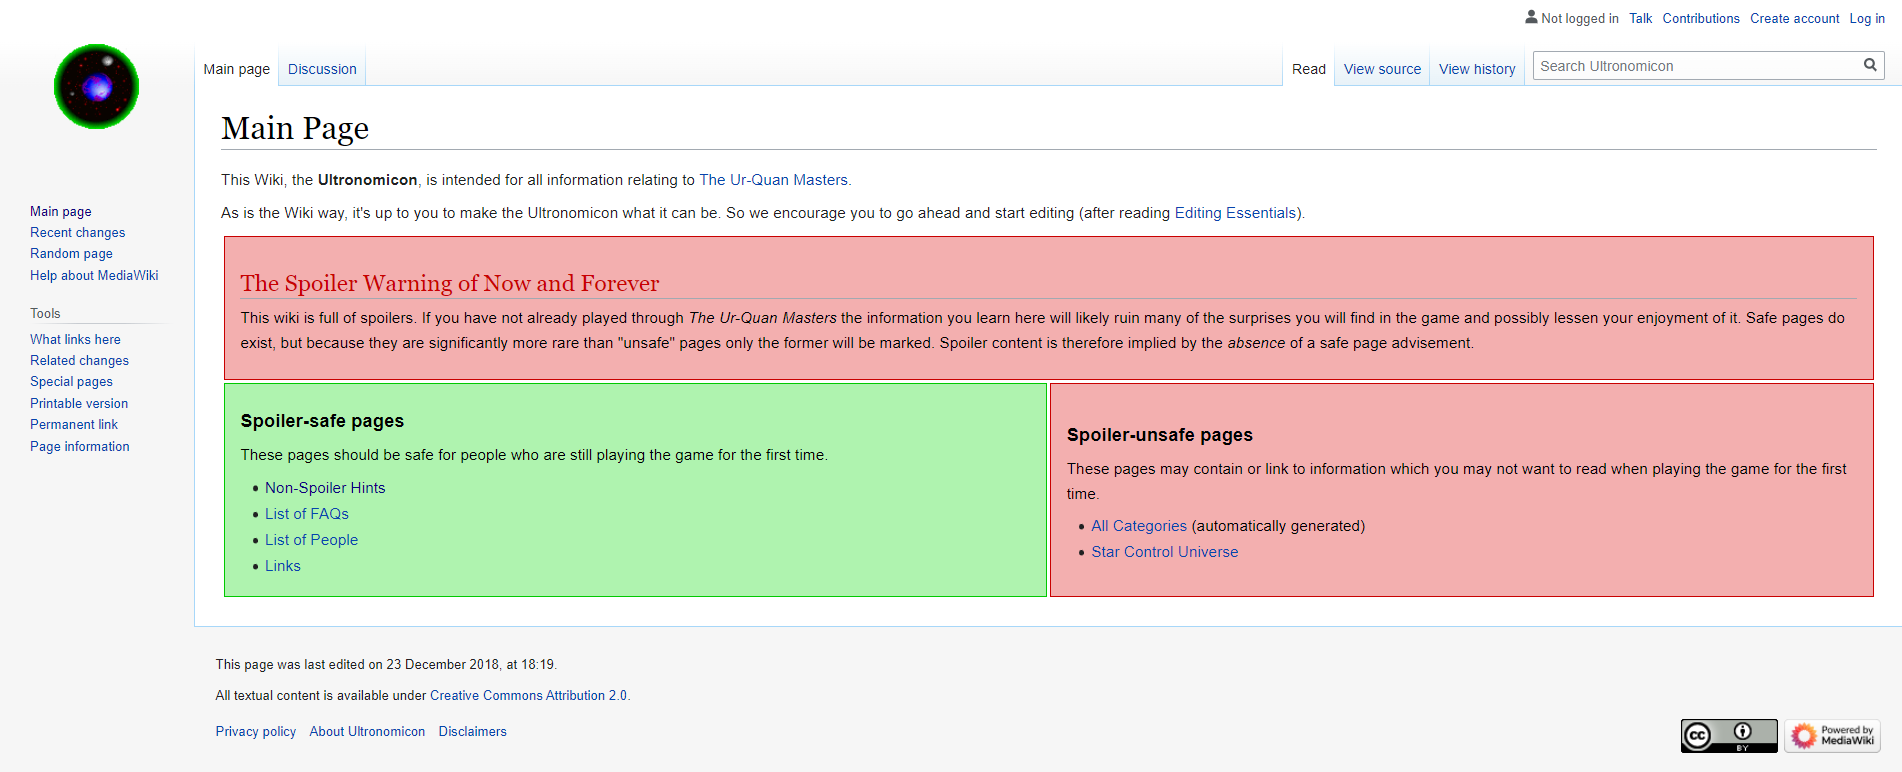
Task: Open the List of People
Action: click(311, 540)
